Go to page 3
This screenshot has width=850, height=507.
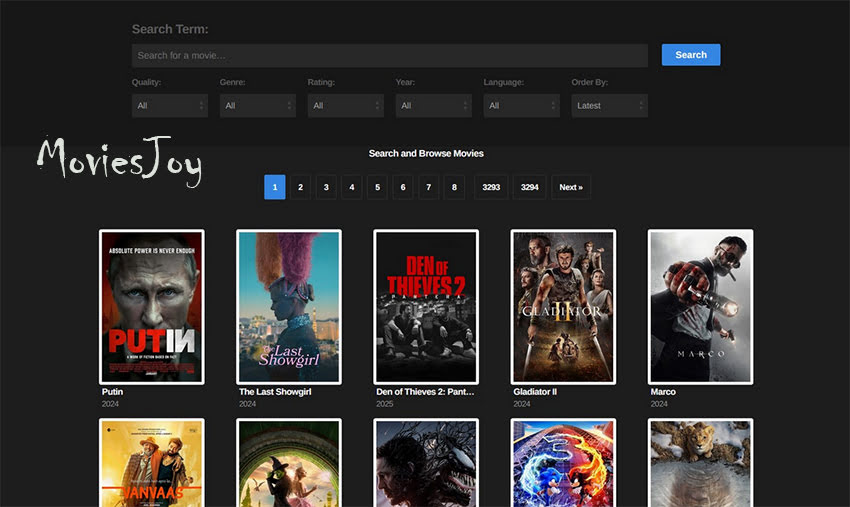(x=326, y=187)
